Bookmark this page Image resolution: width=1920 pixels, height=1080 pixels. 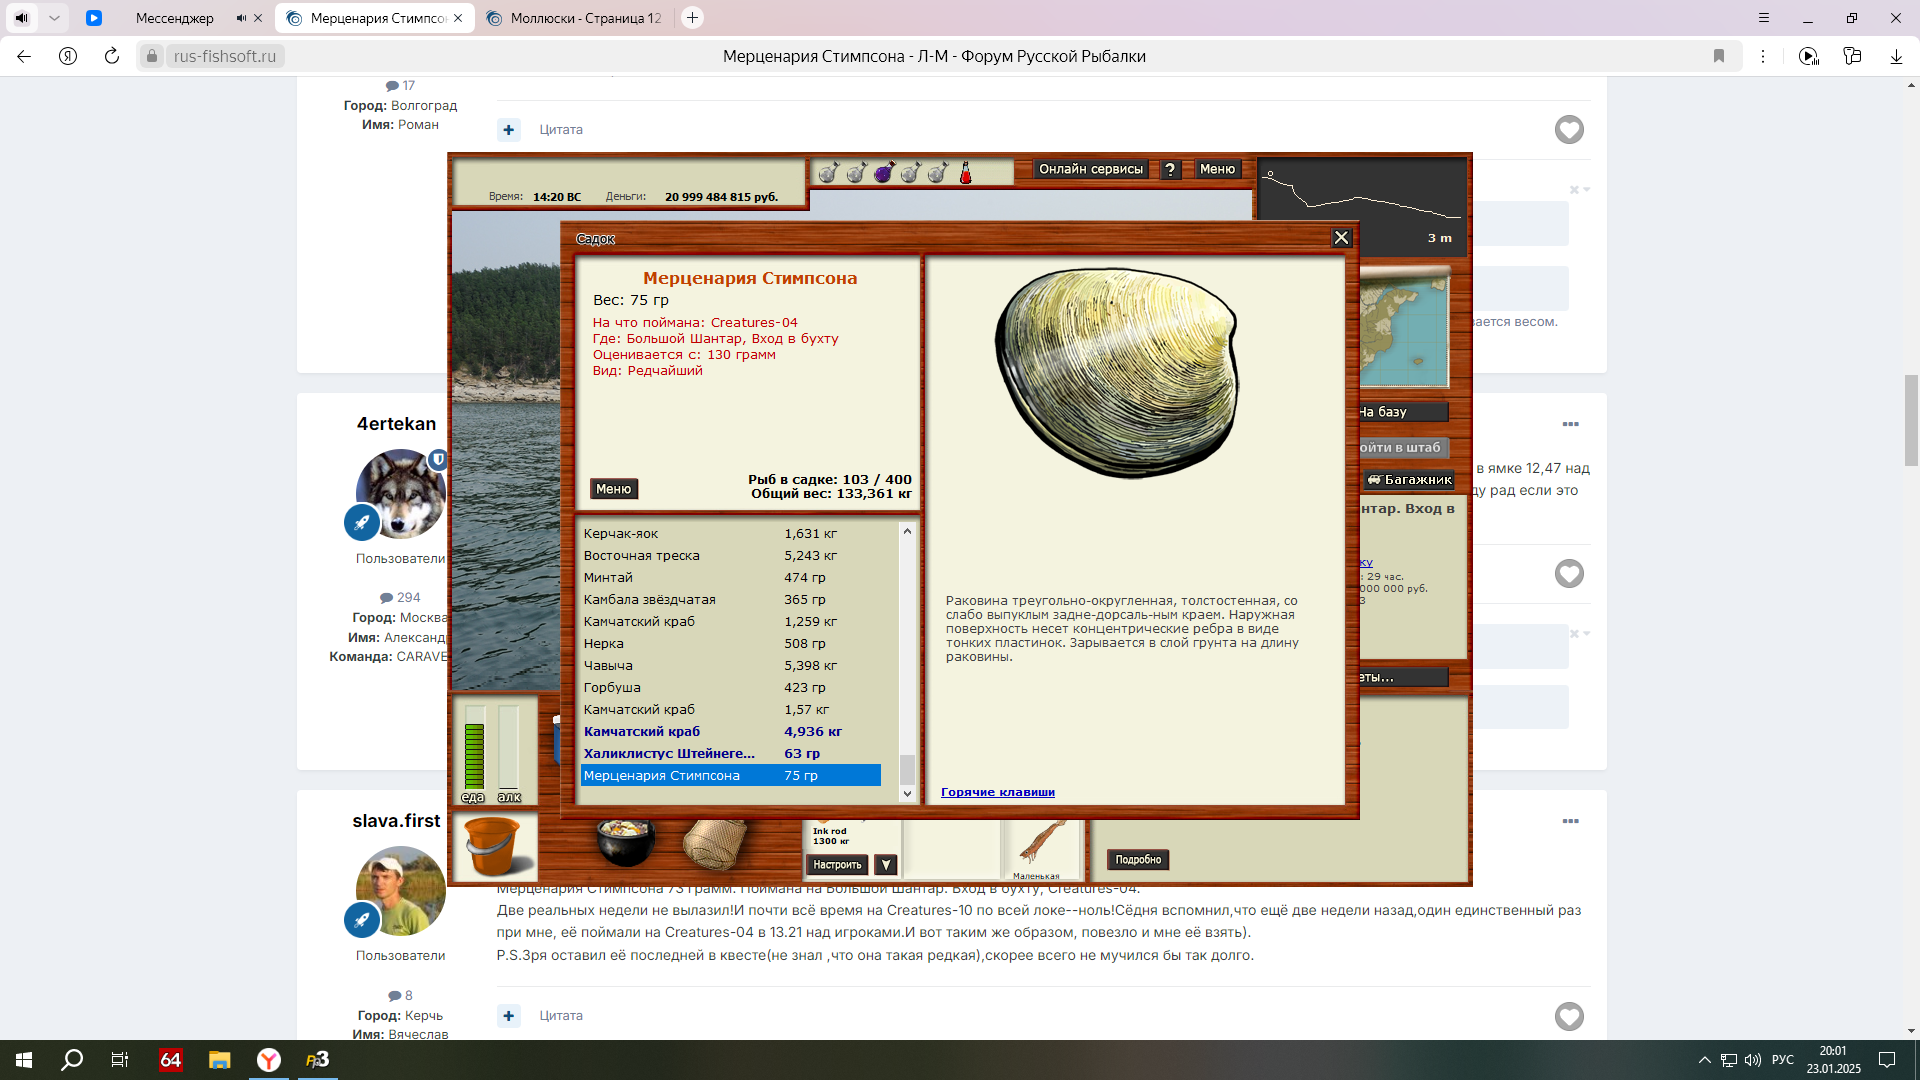(x=1719, y=56)
